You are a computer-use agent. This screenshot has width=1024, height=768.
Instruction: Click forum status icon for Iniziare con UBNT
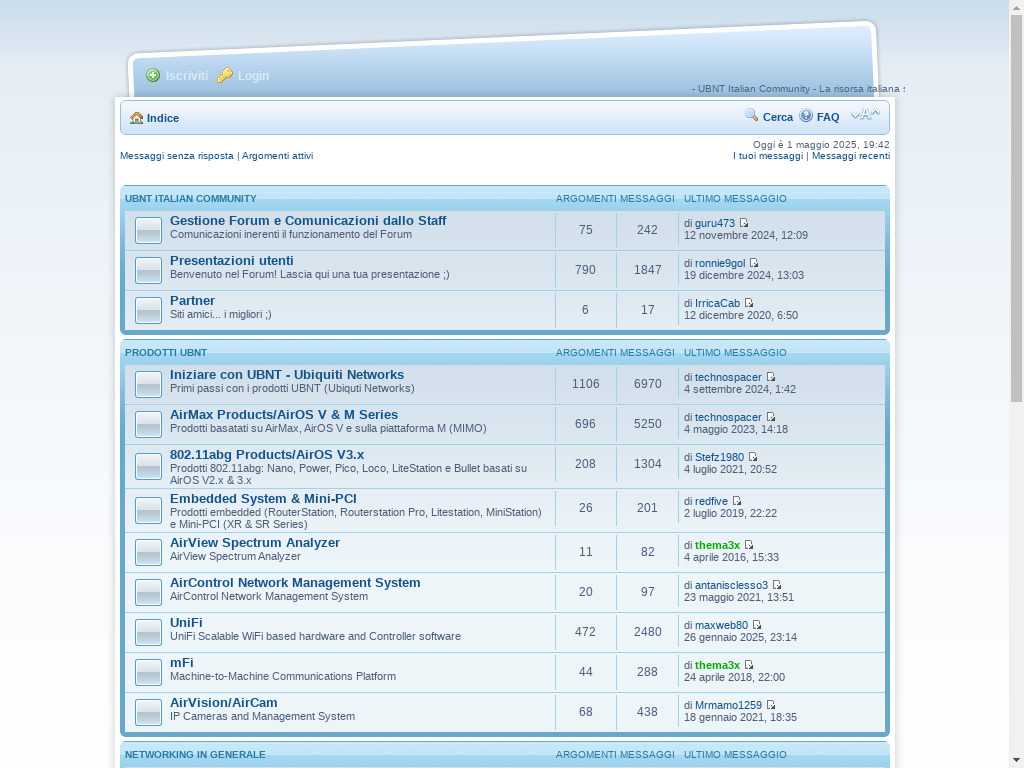148,384
